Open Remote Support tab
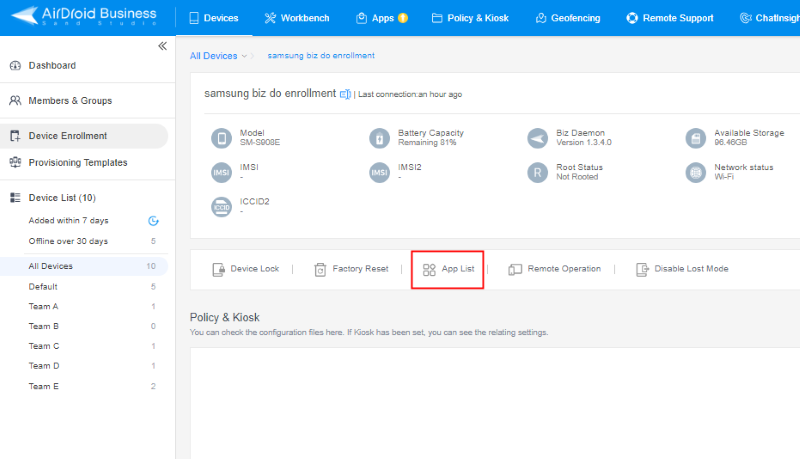 [669, 18]
